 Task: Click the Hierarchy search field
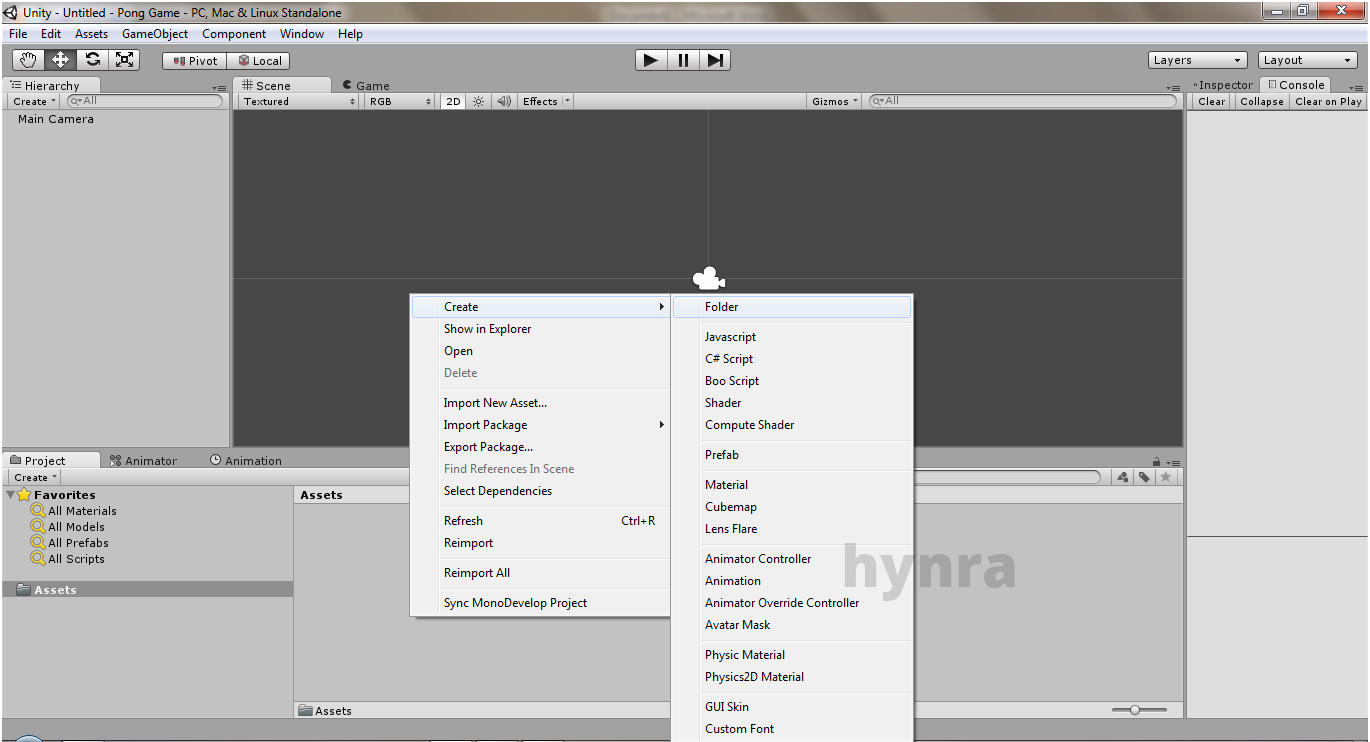(145, 101)
